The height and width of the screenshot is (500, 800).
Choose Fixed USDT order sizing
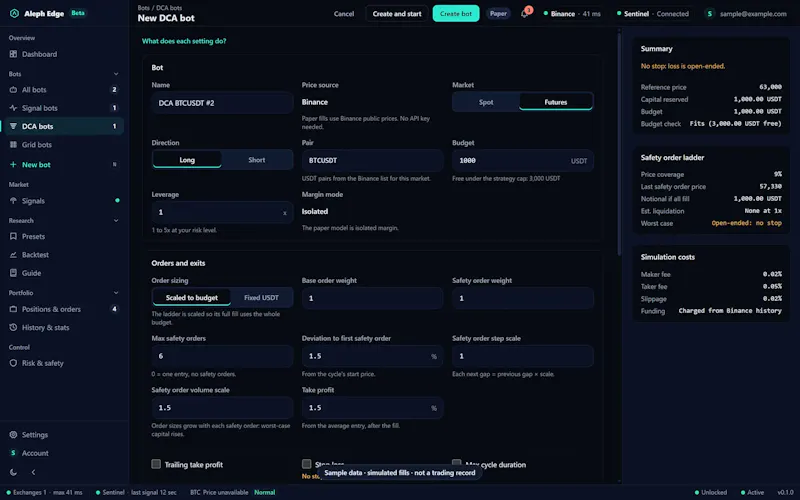261,297
